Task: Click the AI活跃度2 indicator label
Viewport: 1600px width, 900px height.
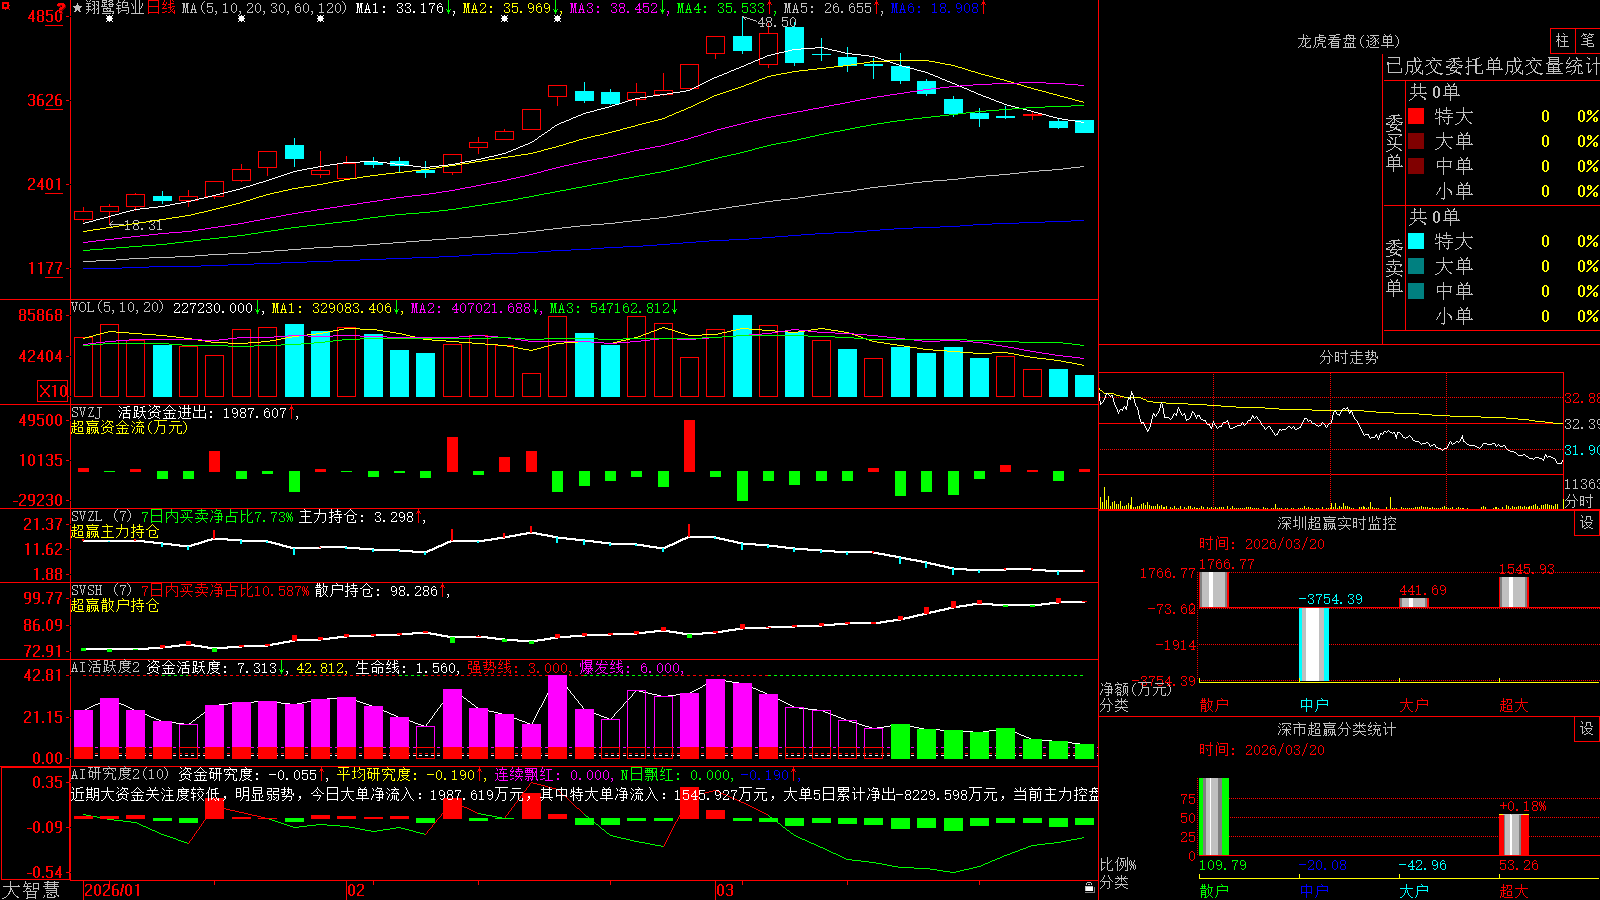Action: point(106,667)
